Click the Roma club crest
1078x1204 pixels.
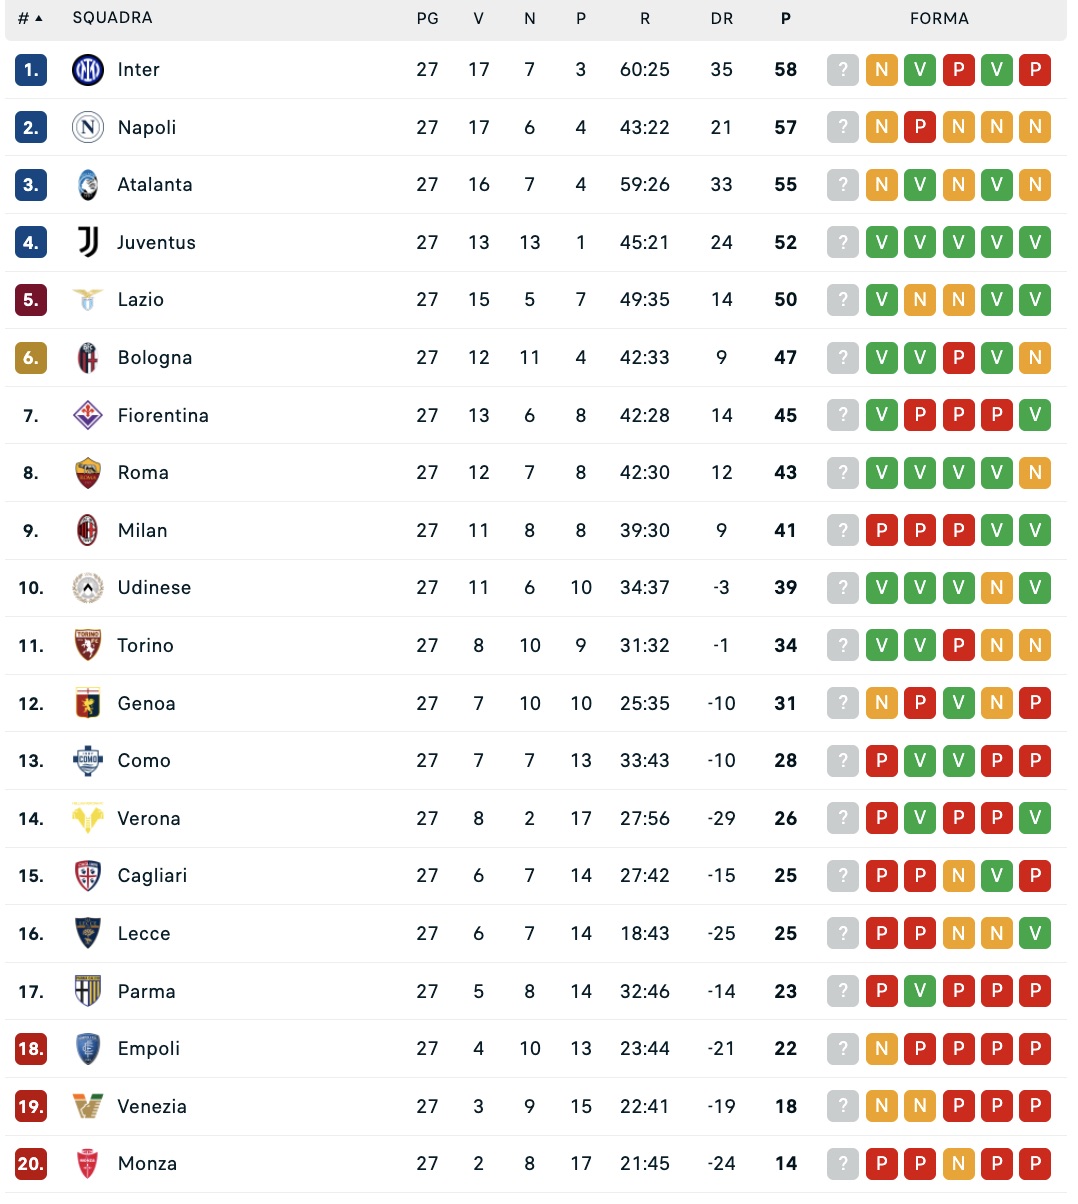88,473
